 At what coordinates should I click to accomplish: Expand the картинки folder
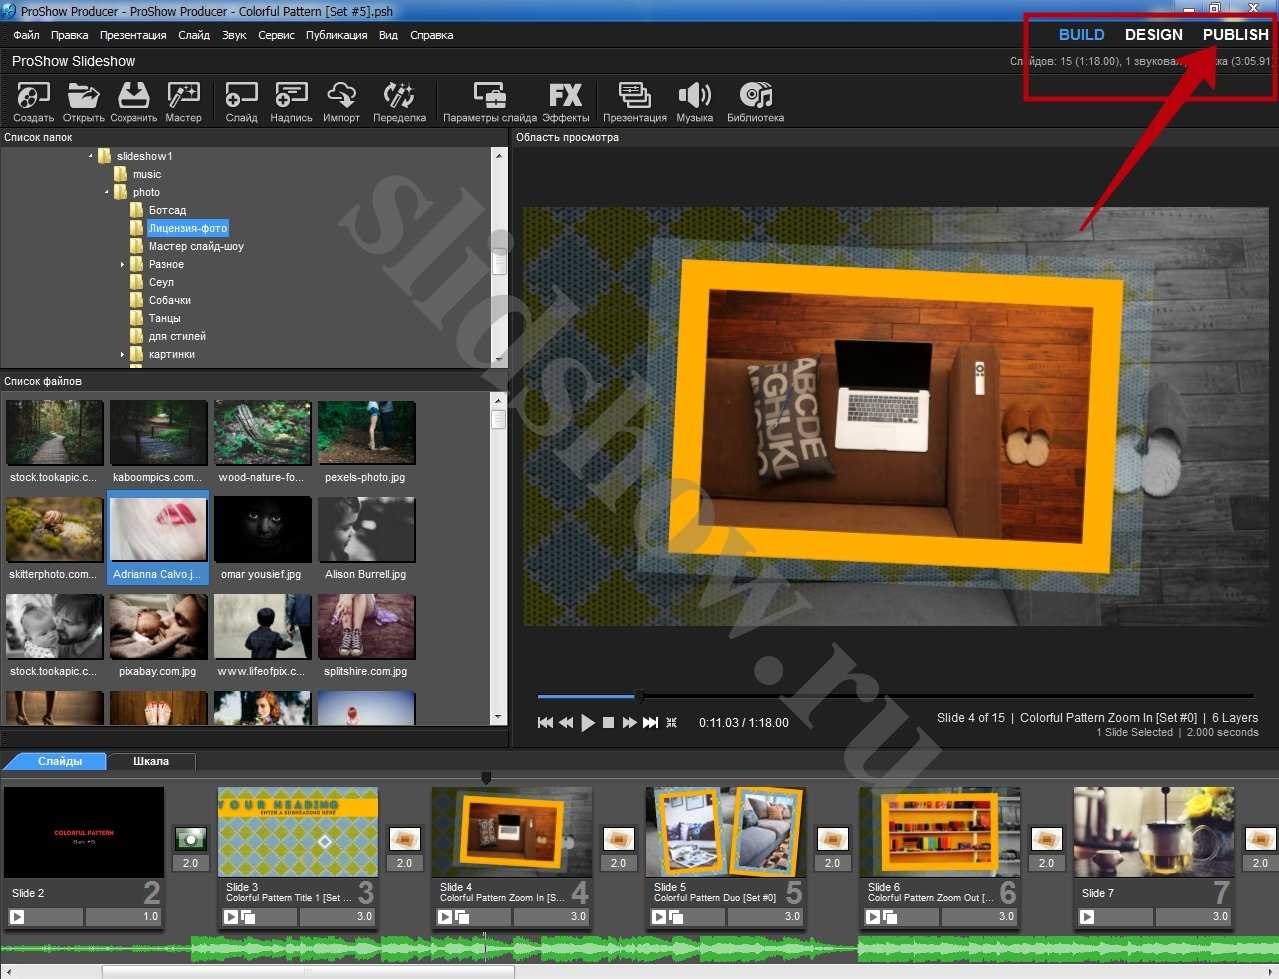tap(123, 355)
